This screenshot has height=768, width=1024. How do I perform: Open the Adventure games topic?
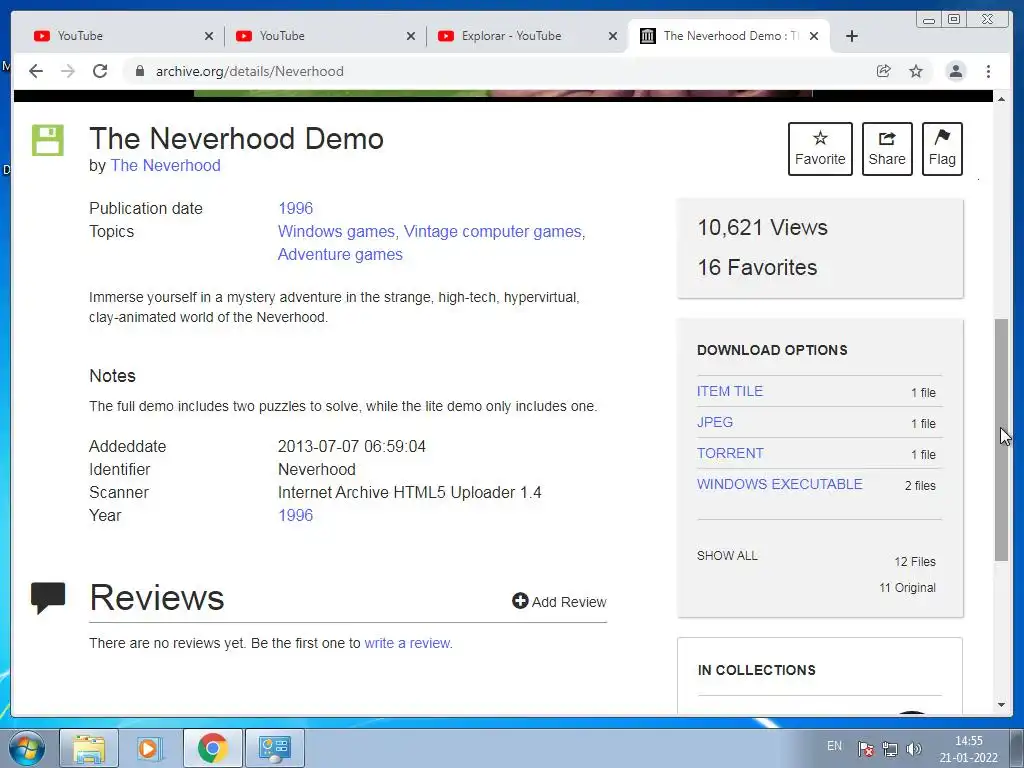(340, 254)
